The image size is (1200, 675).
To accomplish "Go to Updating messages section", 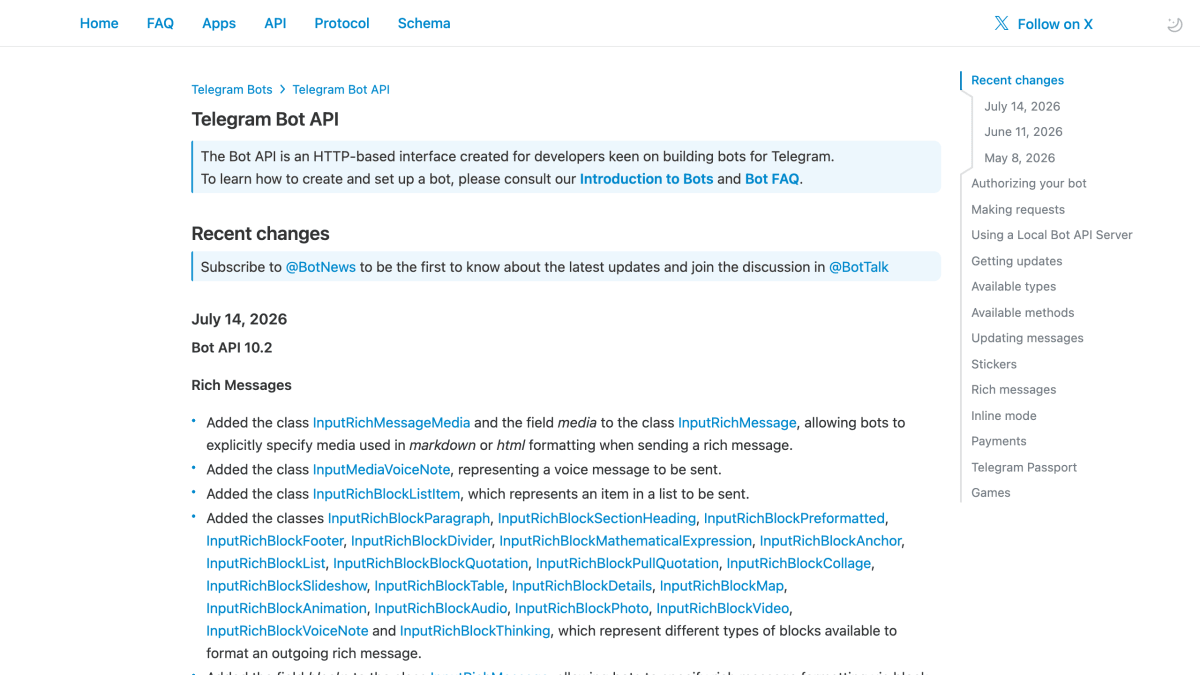I will tap(1027, 337).
